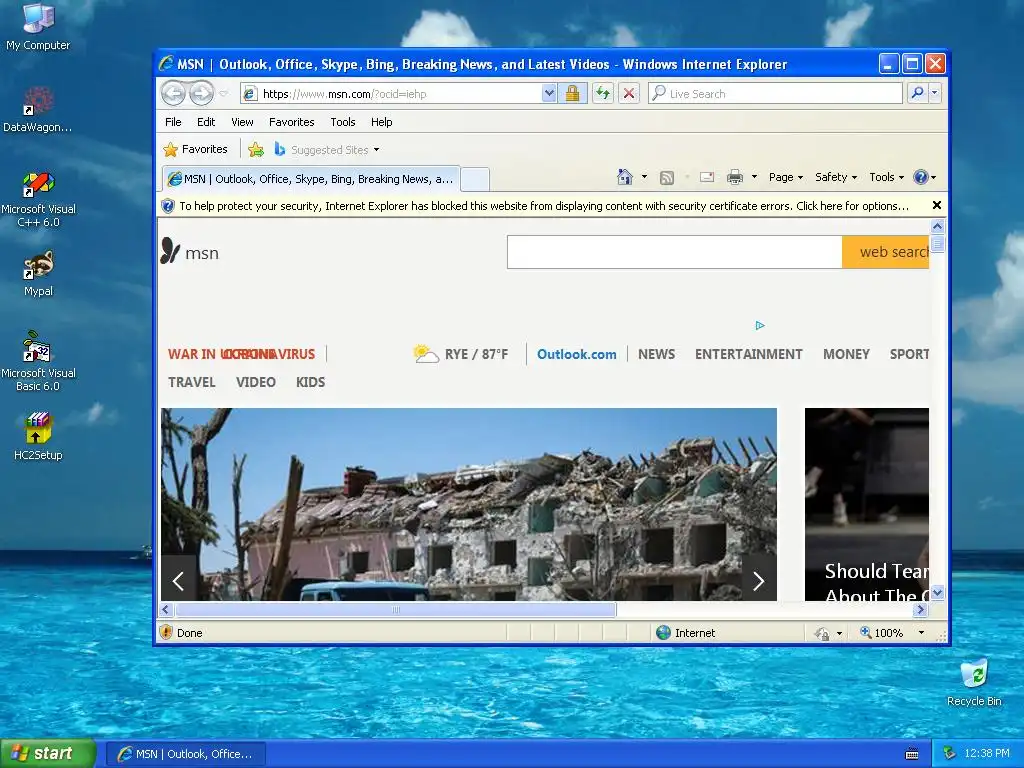Expand the Suggested Sites dropdown

[x=376, y=150]
